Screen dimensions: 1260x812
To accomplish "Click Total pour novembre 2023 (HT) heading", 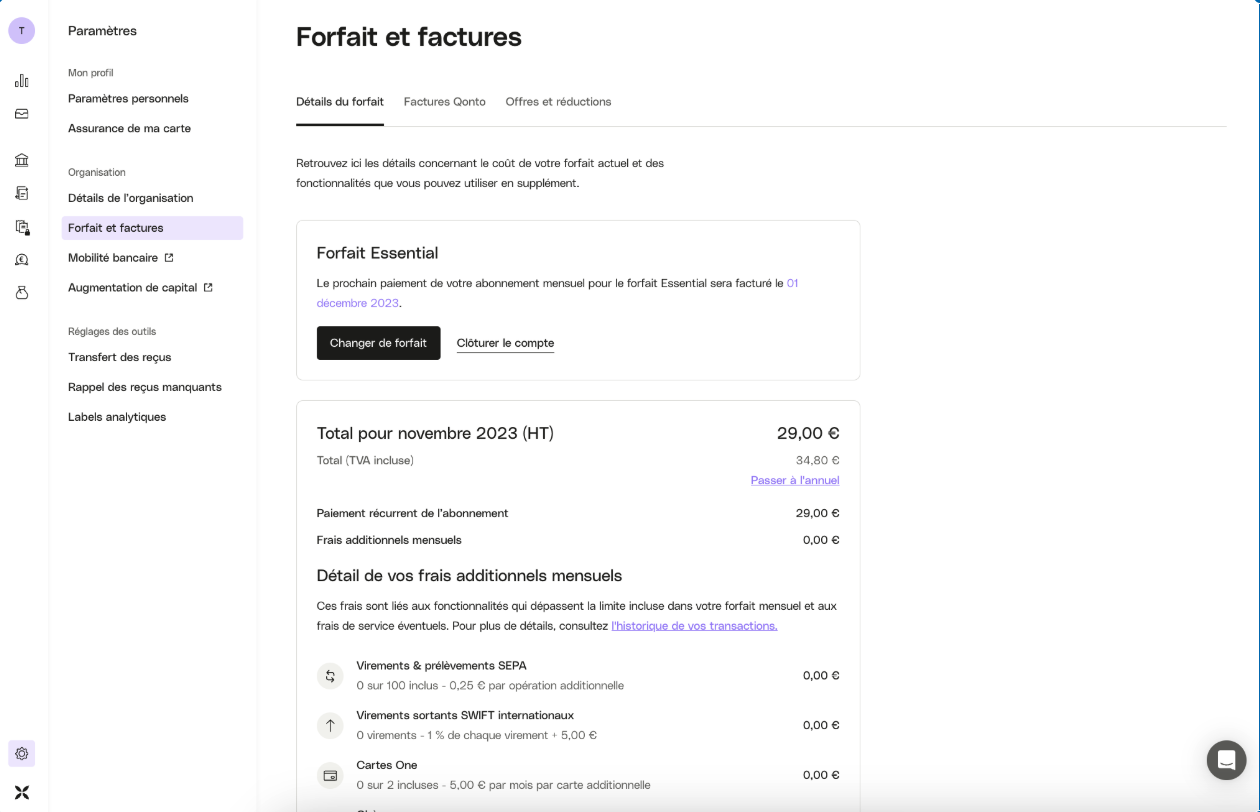I will [x=435, y=433].
